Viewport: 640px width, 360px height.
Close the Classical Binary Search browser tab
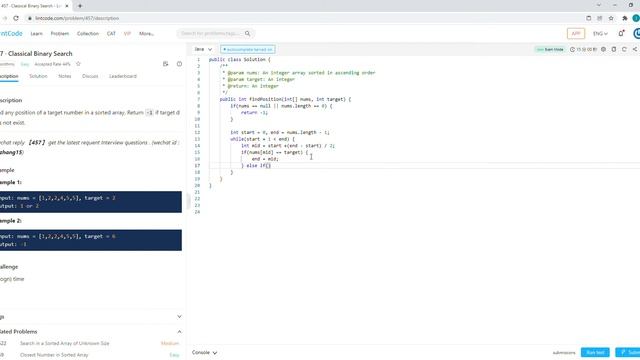pos(67,6)
